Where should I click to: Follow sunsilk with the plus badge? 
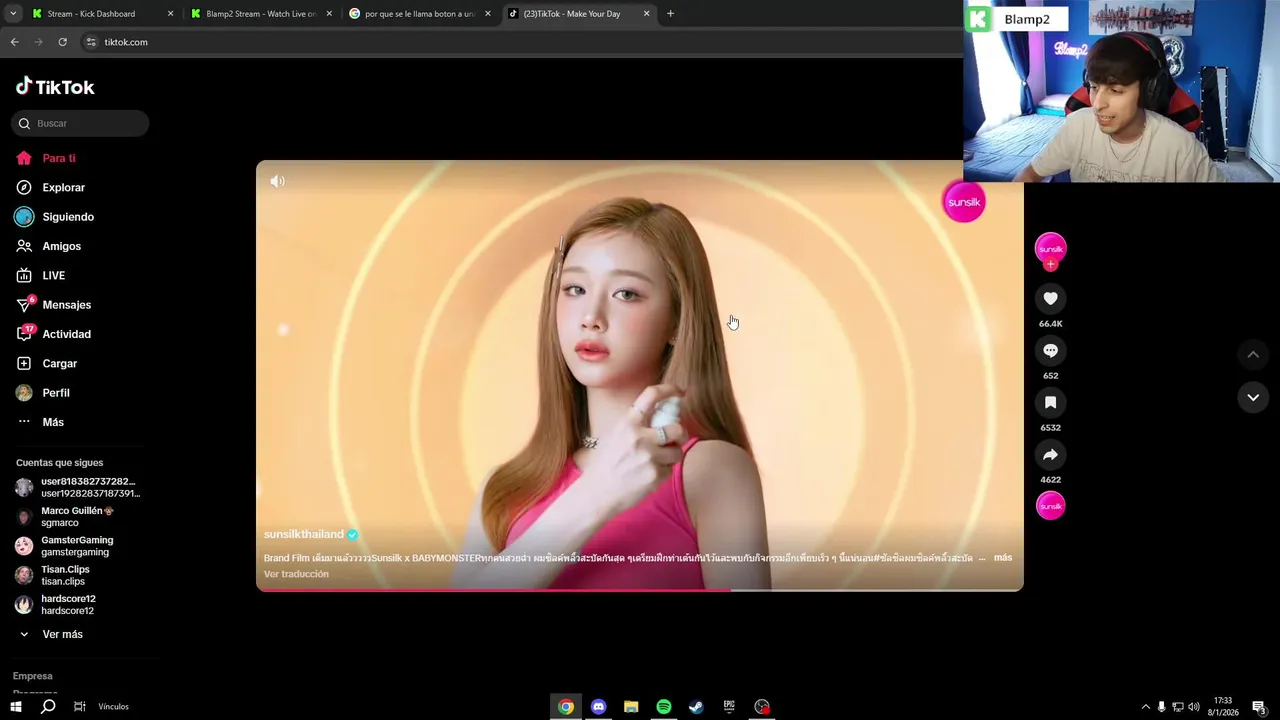(x=1050, y=265)
